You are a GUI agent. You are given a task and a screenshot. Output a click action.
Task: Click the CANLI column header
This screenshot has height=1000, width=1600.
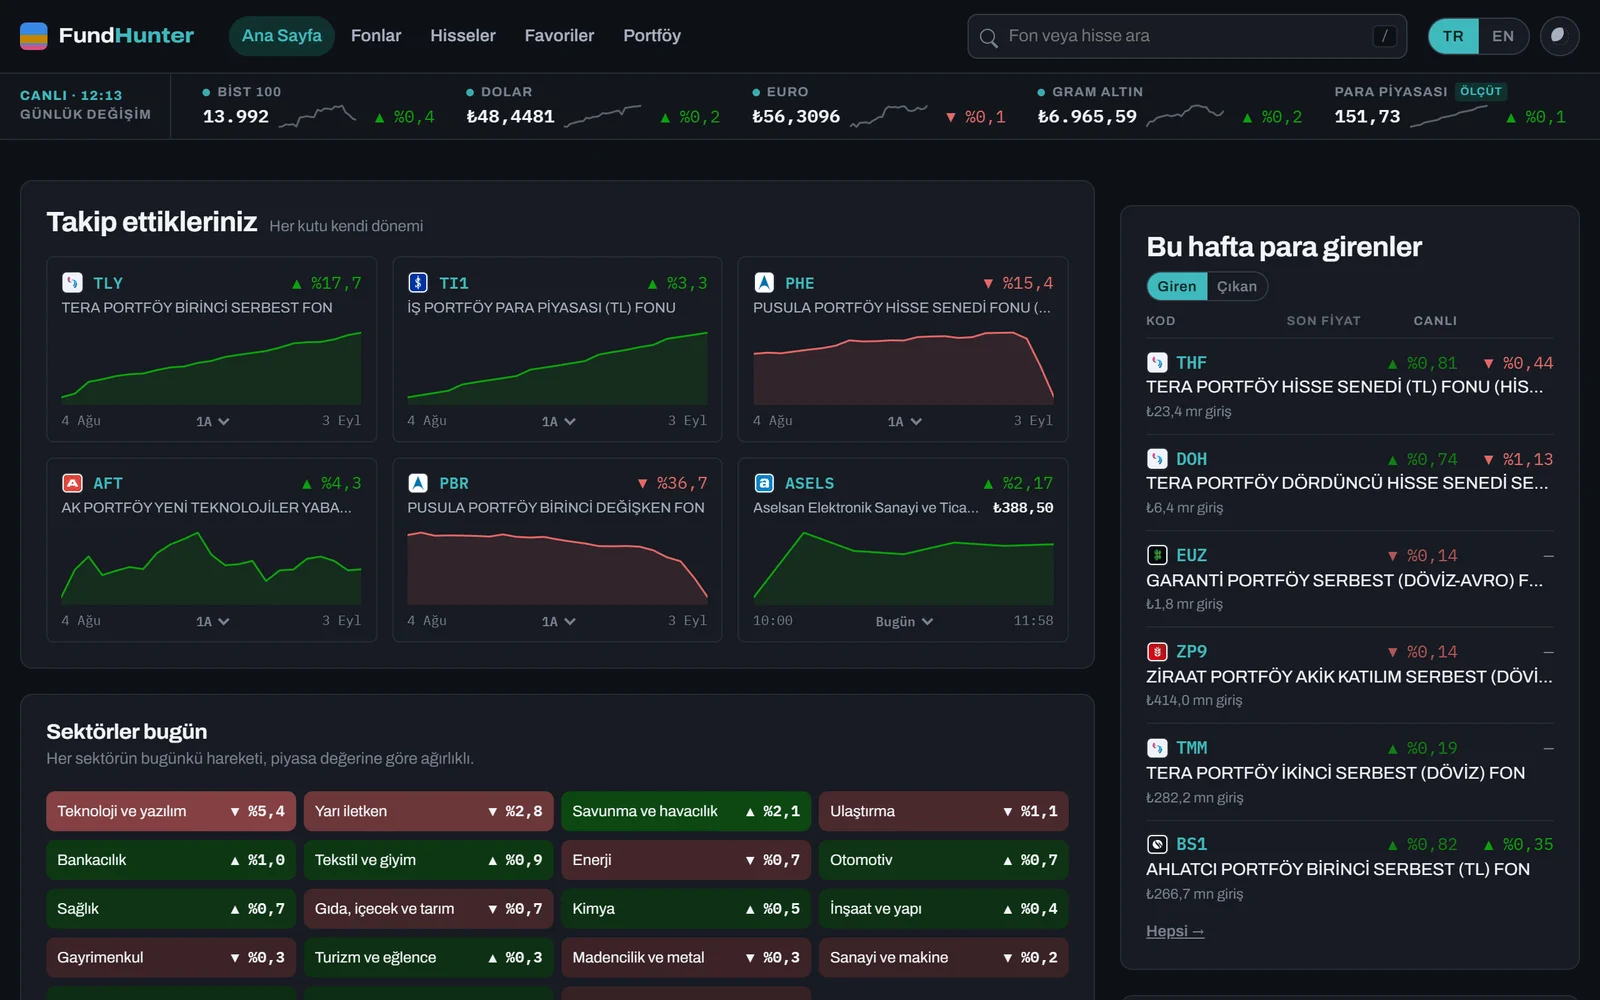1435,321
